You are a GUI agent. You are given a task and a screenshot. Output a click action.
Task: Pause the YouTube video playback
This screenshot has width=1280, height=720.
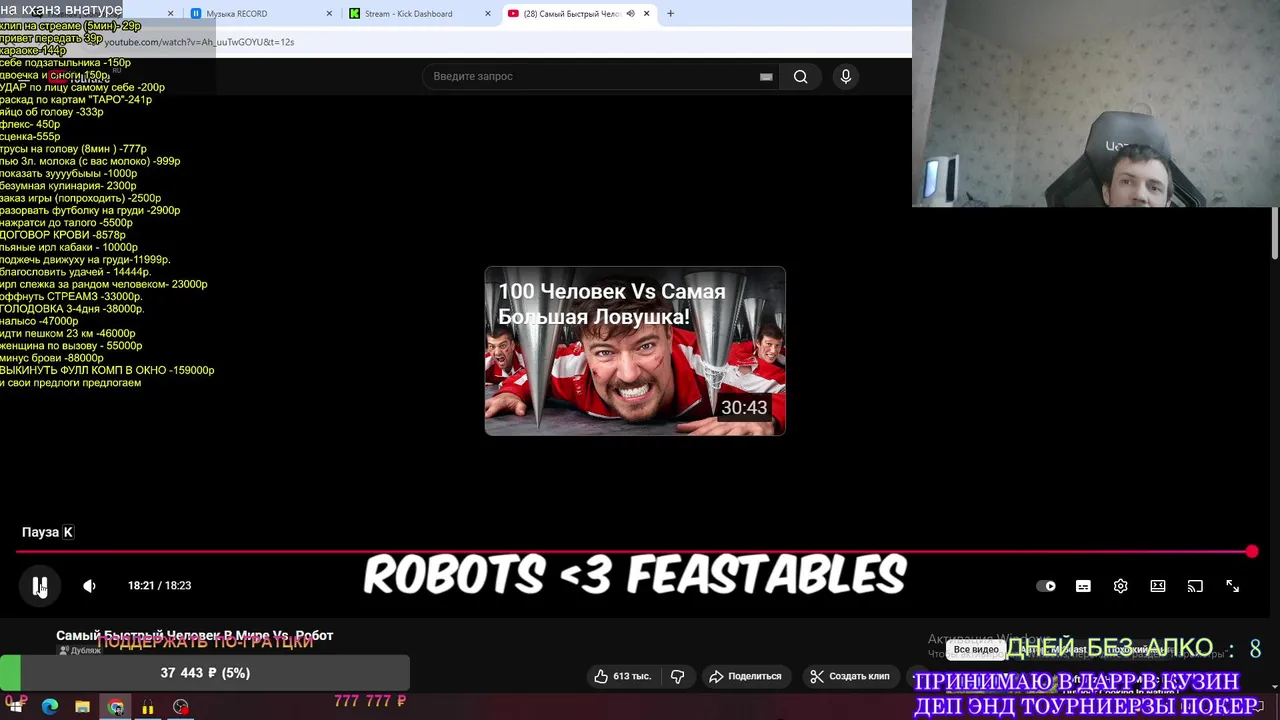tap(39, 586)
